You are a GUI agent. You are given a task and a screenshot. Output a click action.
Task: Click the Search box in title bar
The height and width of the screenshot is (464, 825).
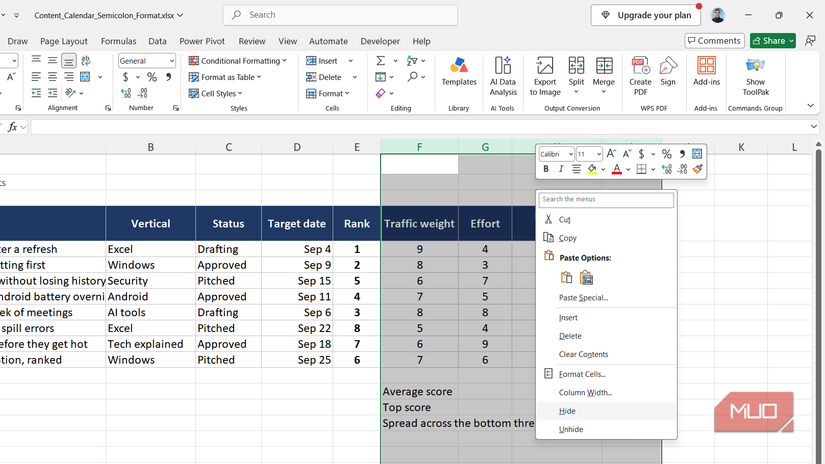pos(340,15)
